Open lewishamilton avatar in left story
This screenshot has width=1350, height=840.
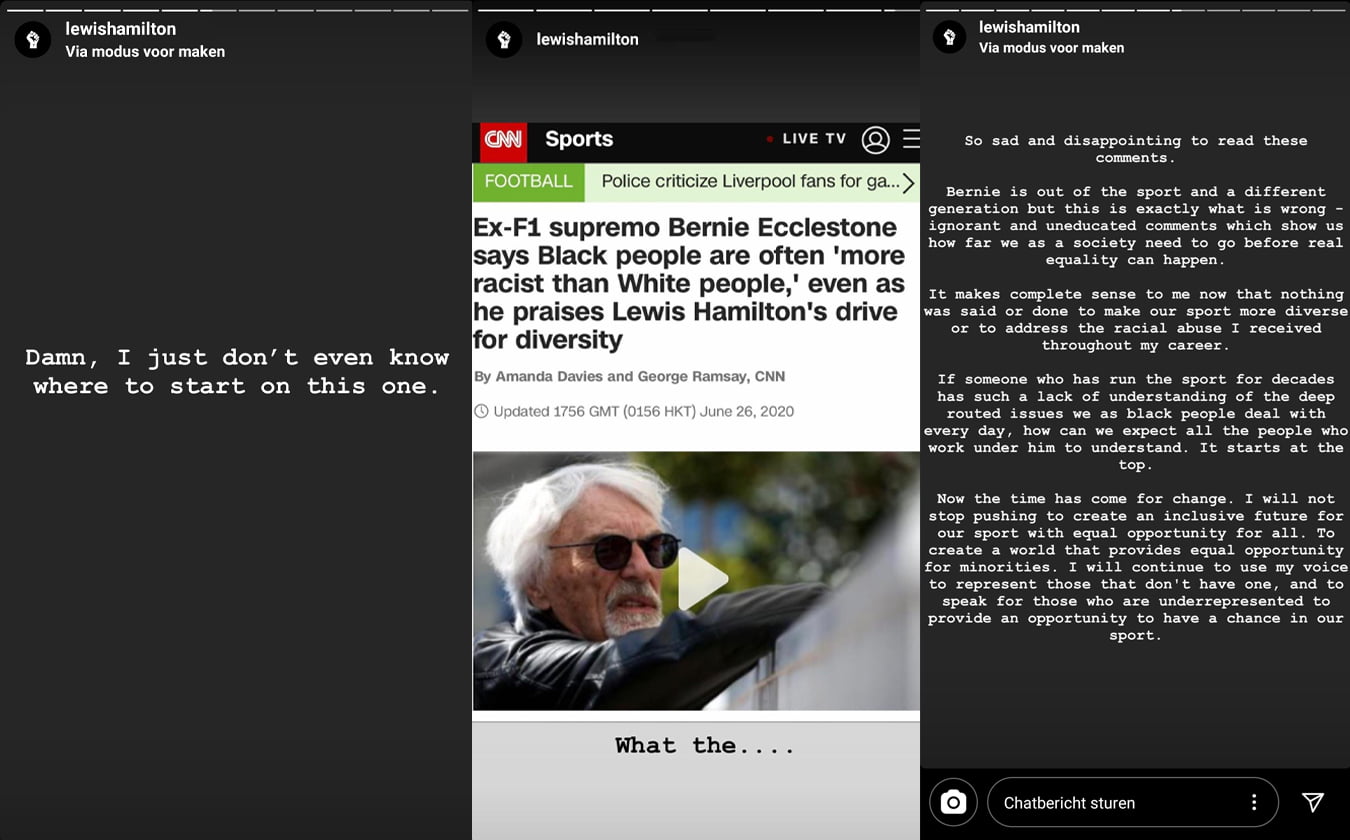pyautogui.click(x=33, y=40)
